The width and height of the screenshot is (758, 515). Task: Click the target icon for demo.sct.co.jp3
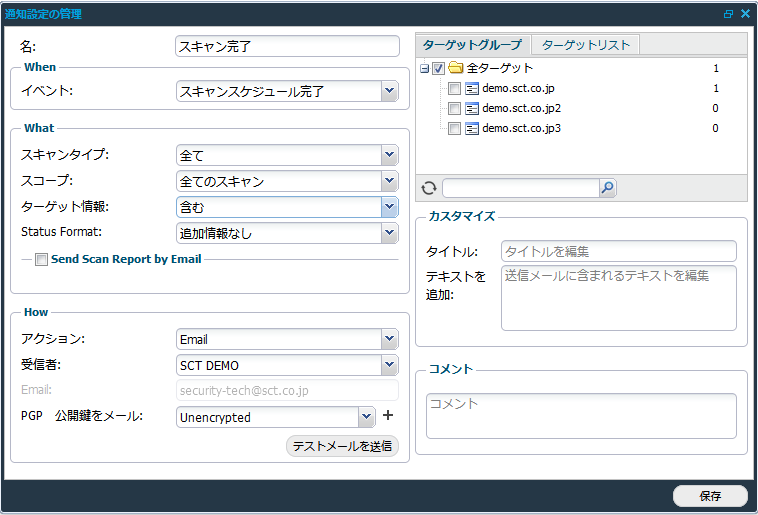point(472,128)
